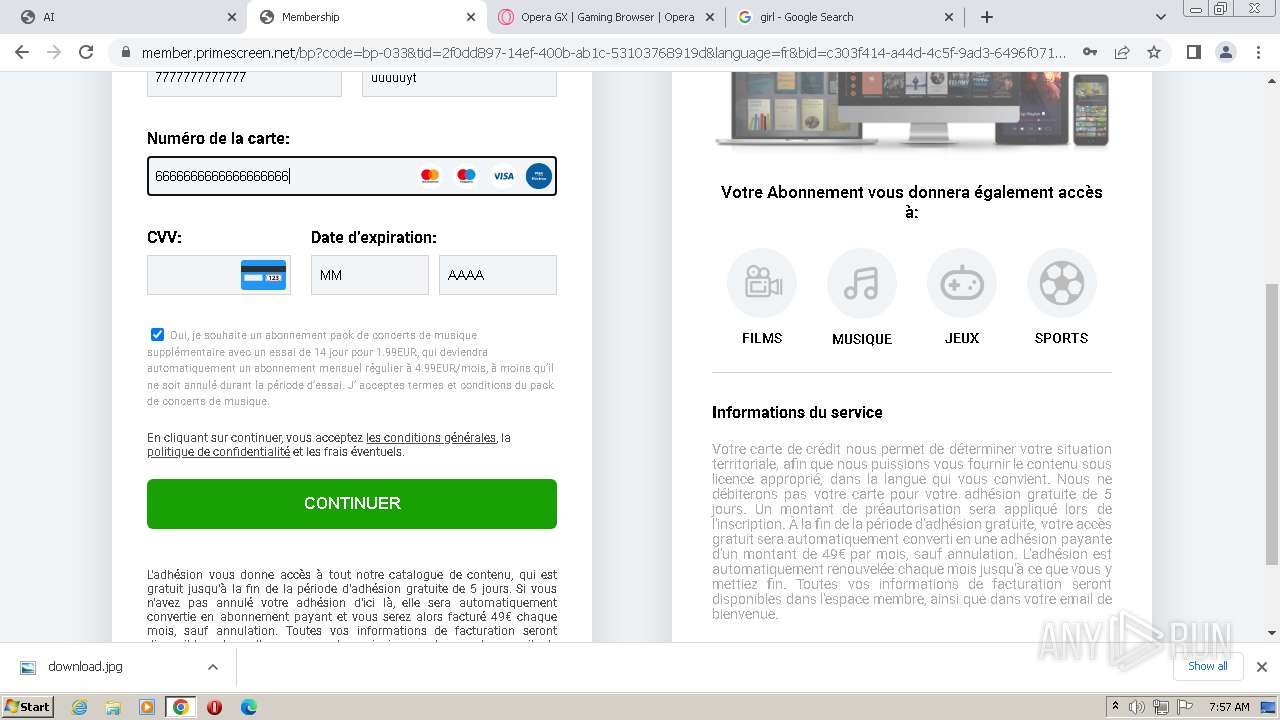The width and height of the screenshot is (1280, 720).
Task: Open tab search dropdown arrow
Action: tap(1160, 17)
